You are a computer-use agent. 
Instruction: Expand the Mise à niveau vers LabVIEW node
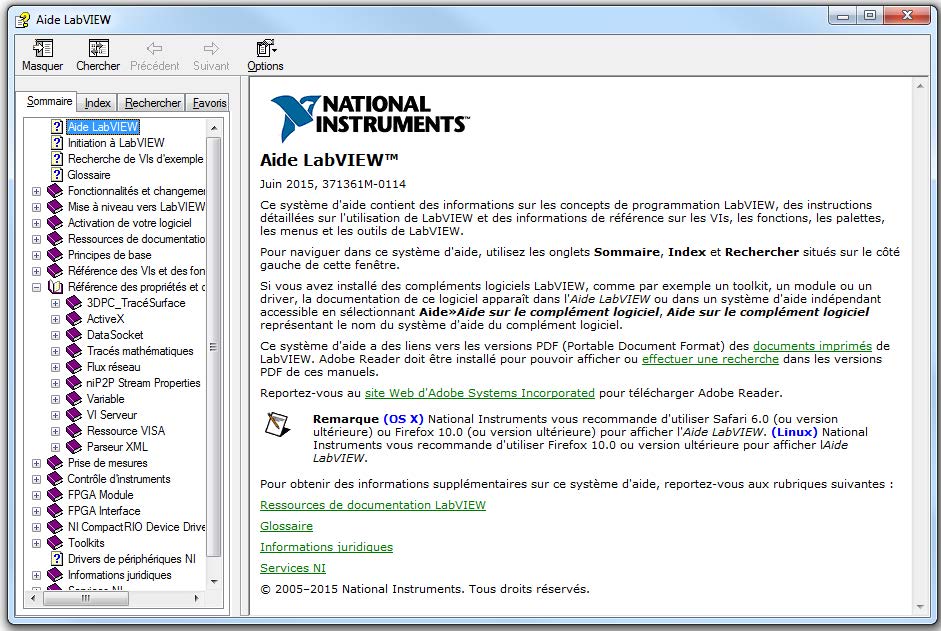pyautogui.click(x=37, y=207)
